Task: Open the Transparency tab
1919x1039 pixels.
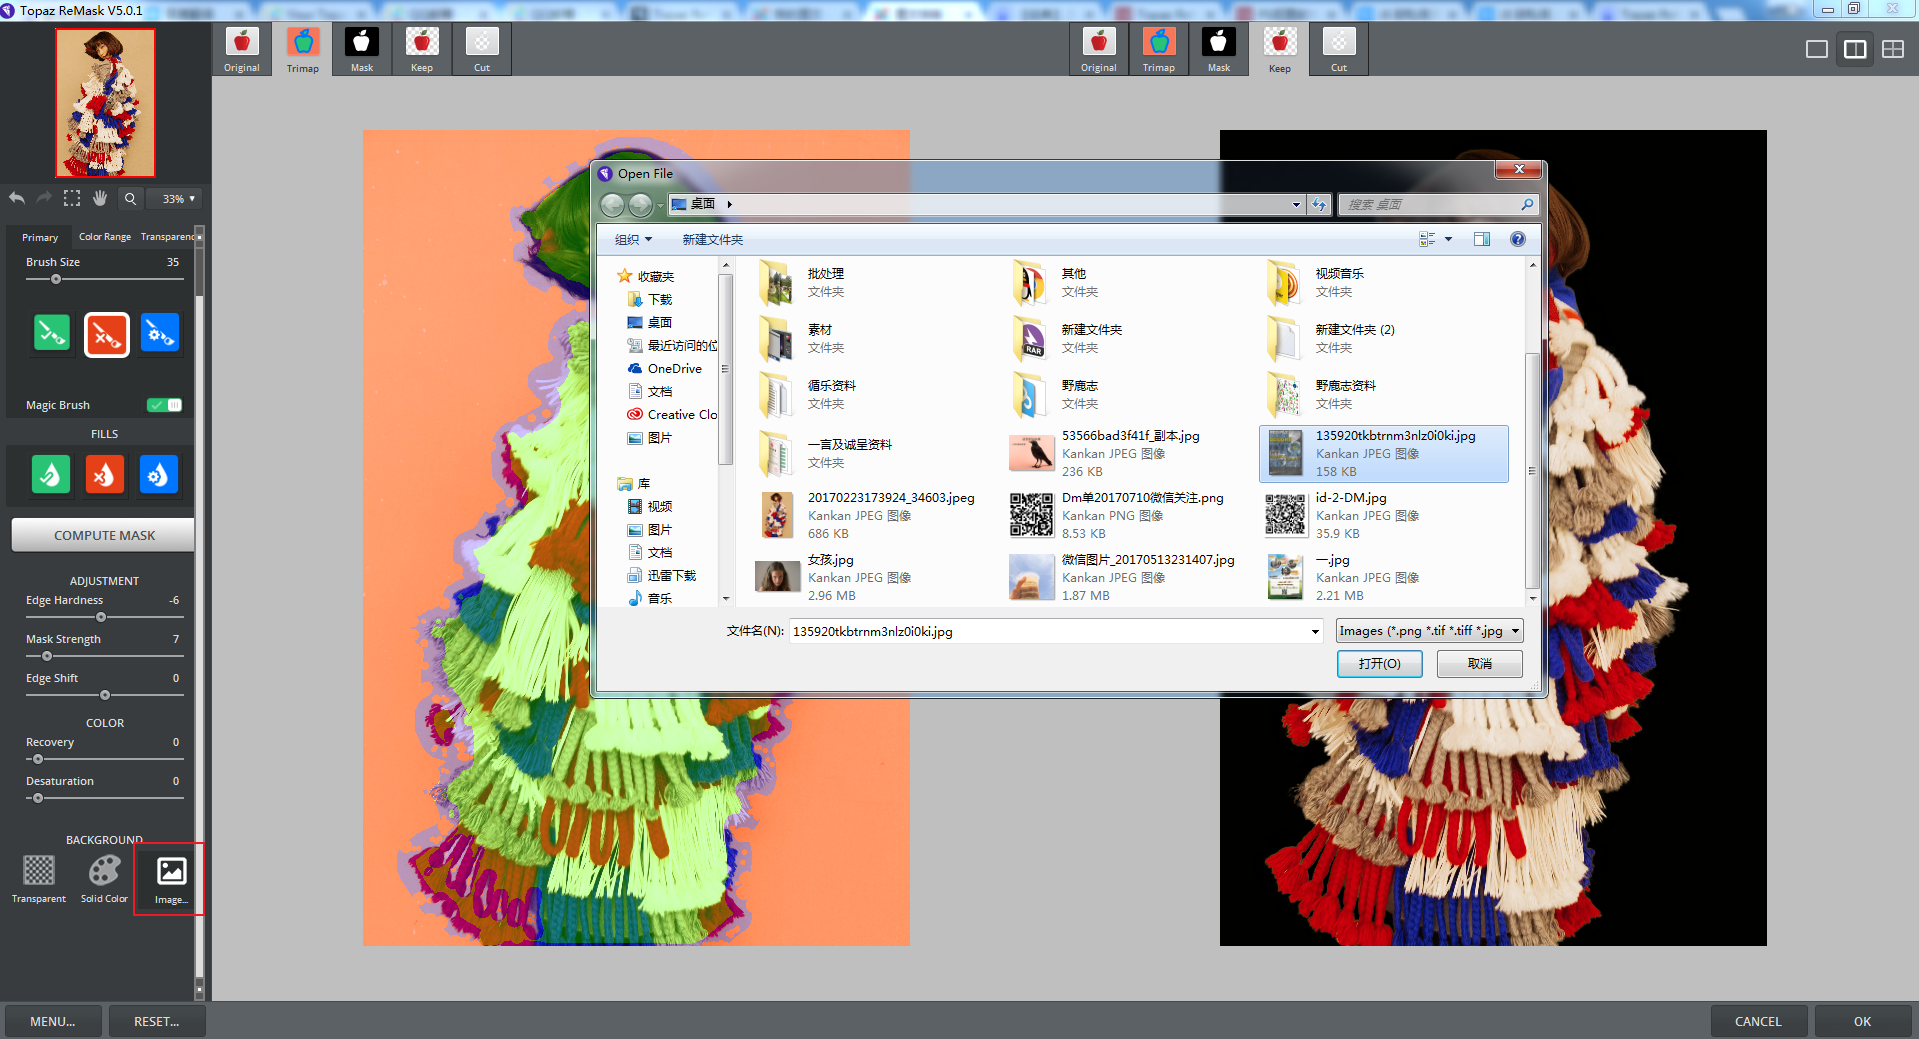Action: [168, 237]
